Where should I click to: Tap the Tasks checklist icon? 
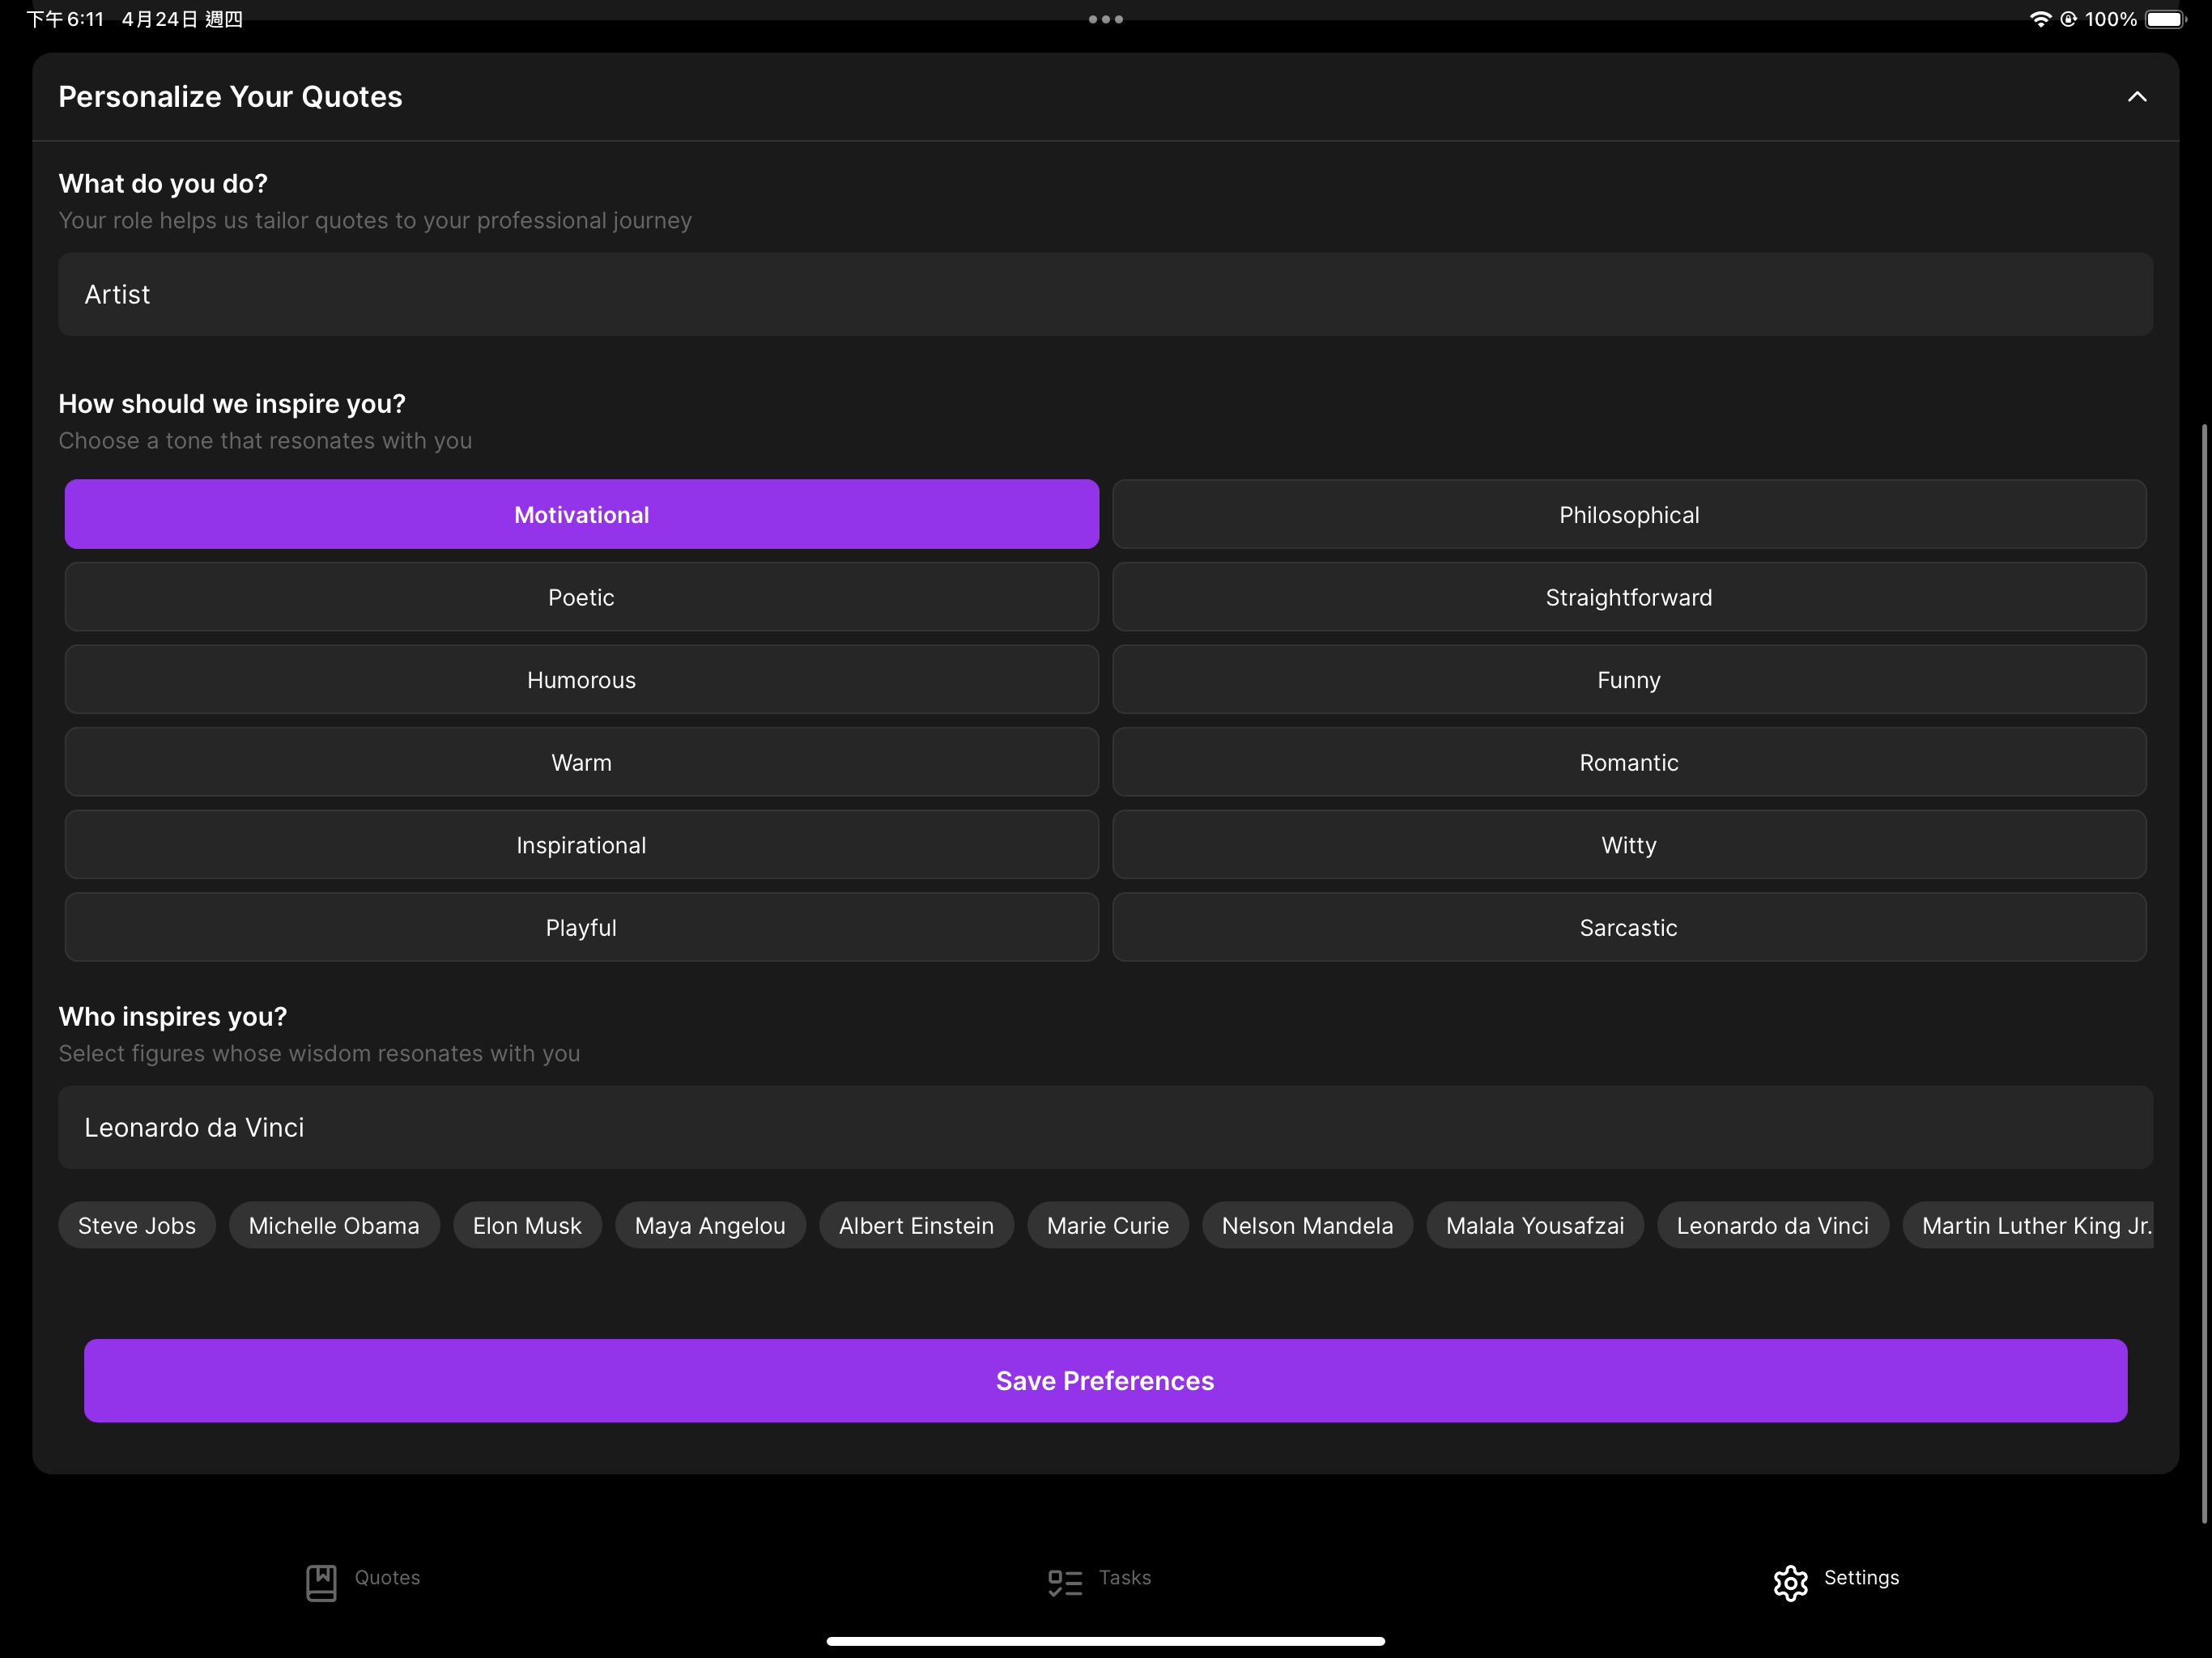coord(1065,1582)
